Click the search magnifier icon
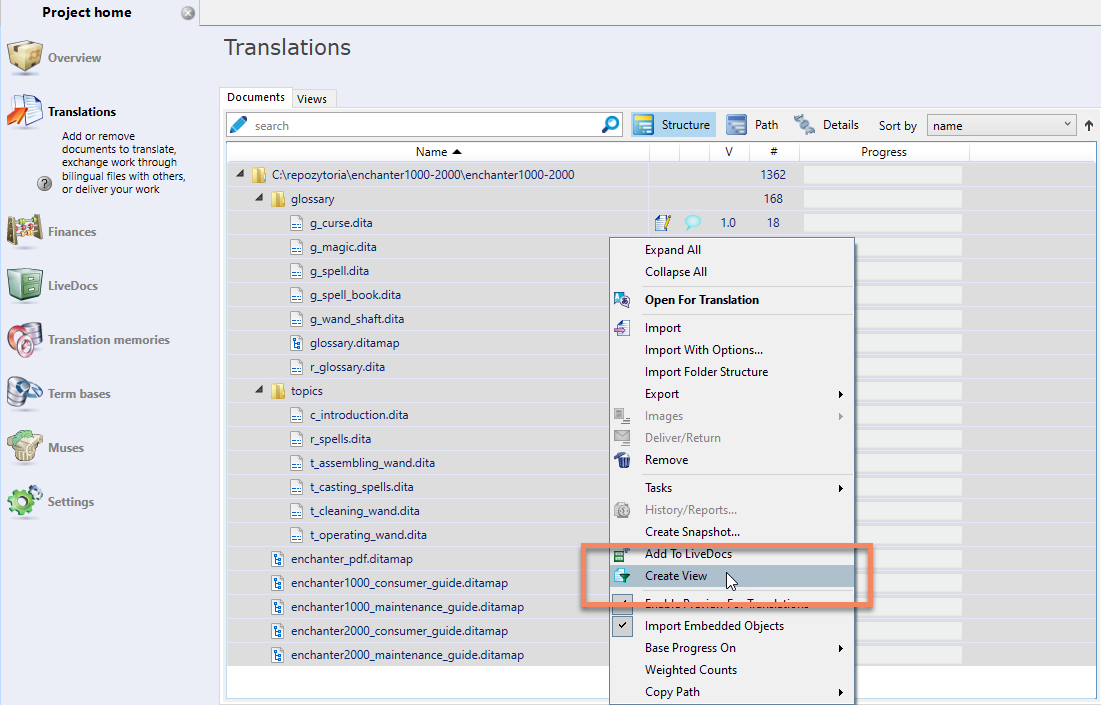The height and width of the screenshot is (705, 1101). 610,125
